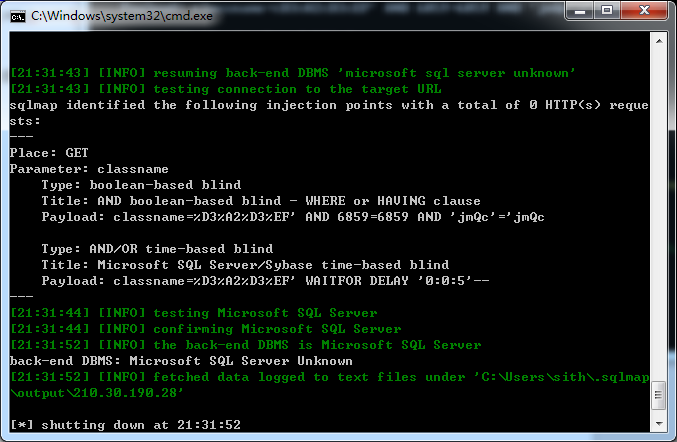Click the 'confirming Microsoft SQL Server' log line
This screenshot has height=442, width=677.
206,328
